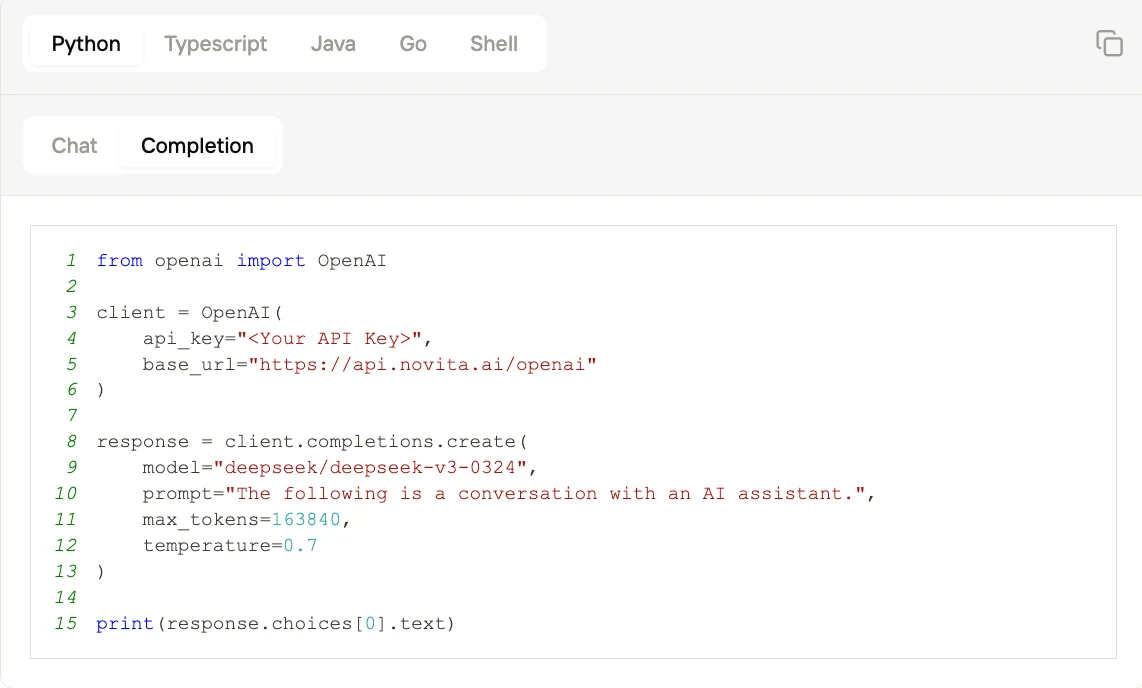Switch to the Chat mode tab

coord(74,146)
